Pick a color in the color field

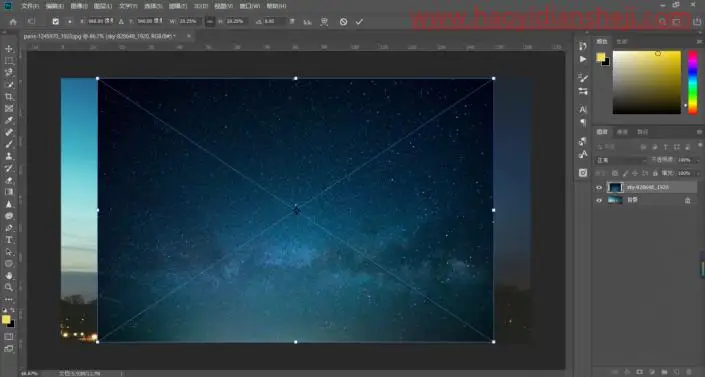647,82
